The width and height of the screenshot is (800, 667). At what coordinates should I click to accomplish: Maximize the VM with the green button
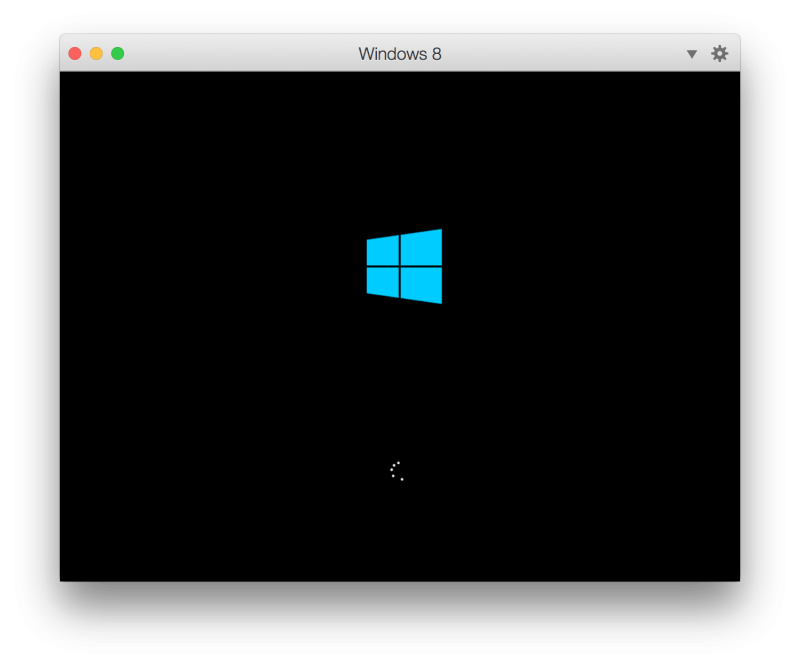tap(118, 54)
